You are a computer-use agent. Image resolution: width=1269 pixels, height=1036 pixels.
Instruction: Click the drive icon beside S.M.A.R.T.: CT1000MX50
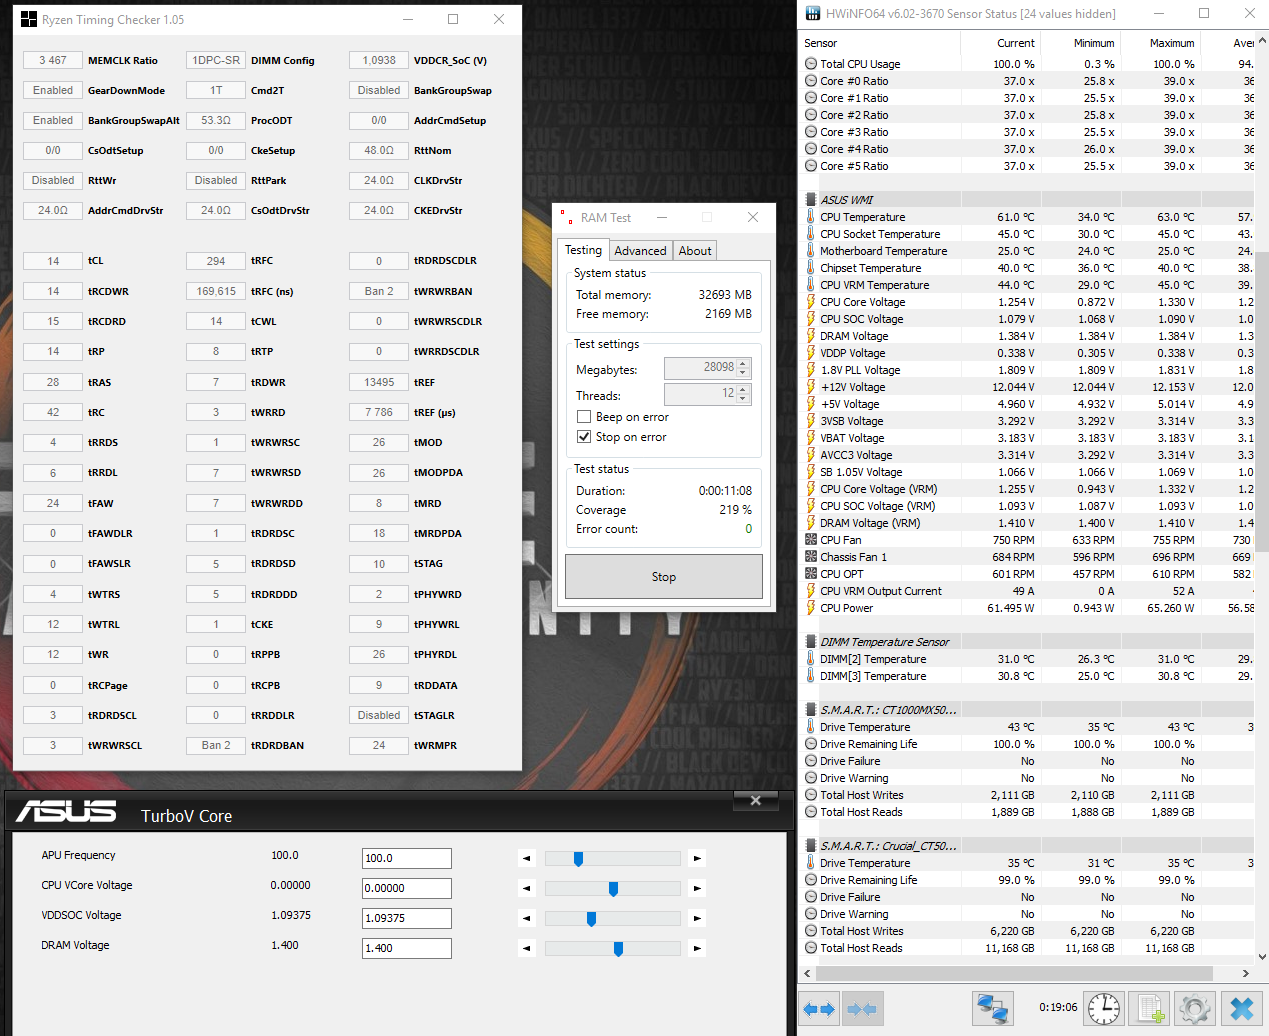(x=811, y=710)
